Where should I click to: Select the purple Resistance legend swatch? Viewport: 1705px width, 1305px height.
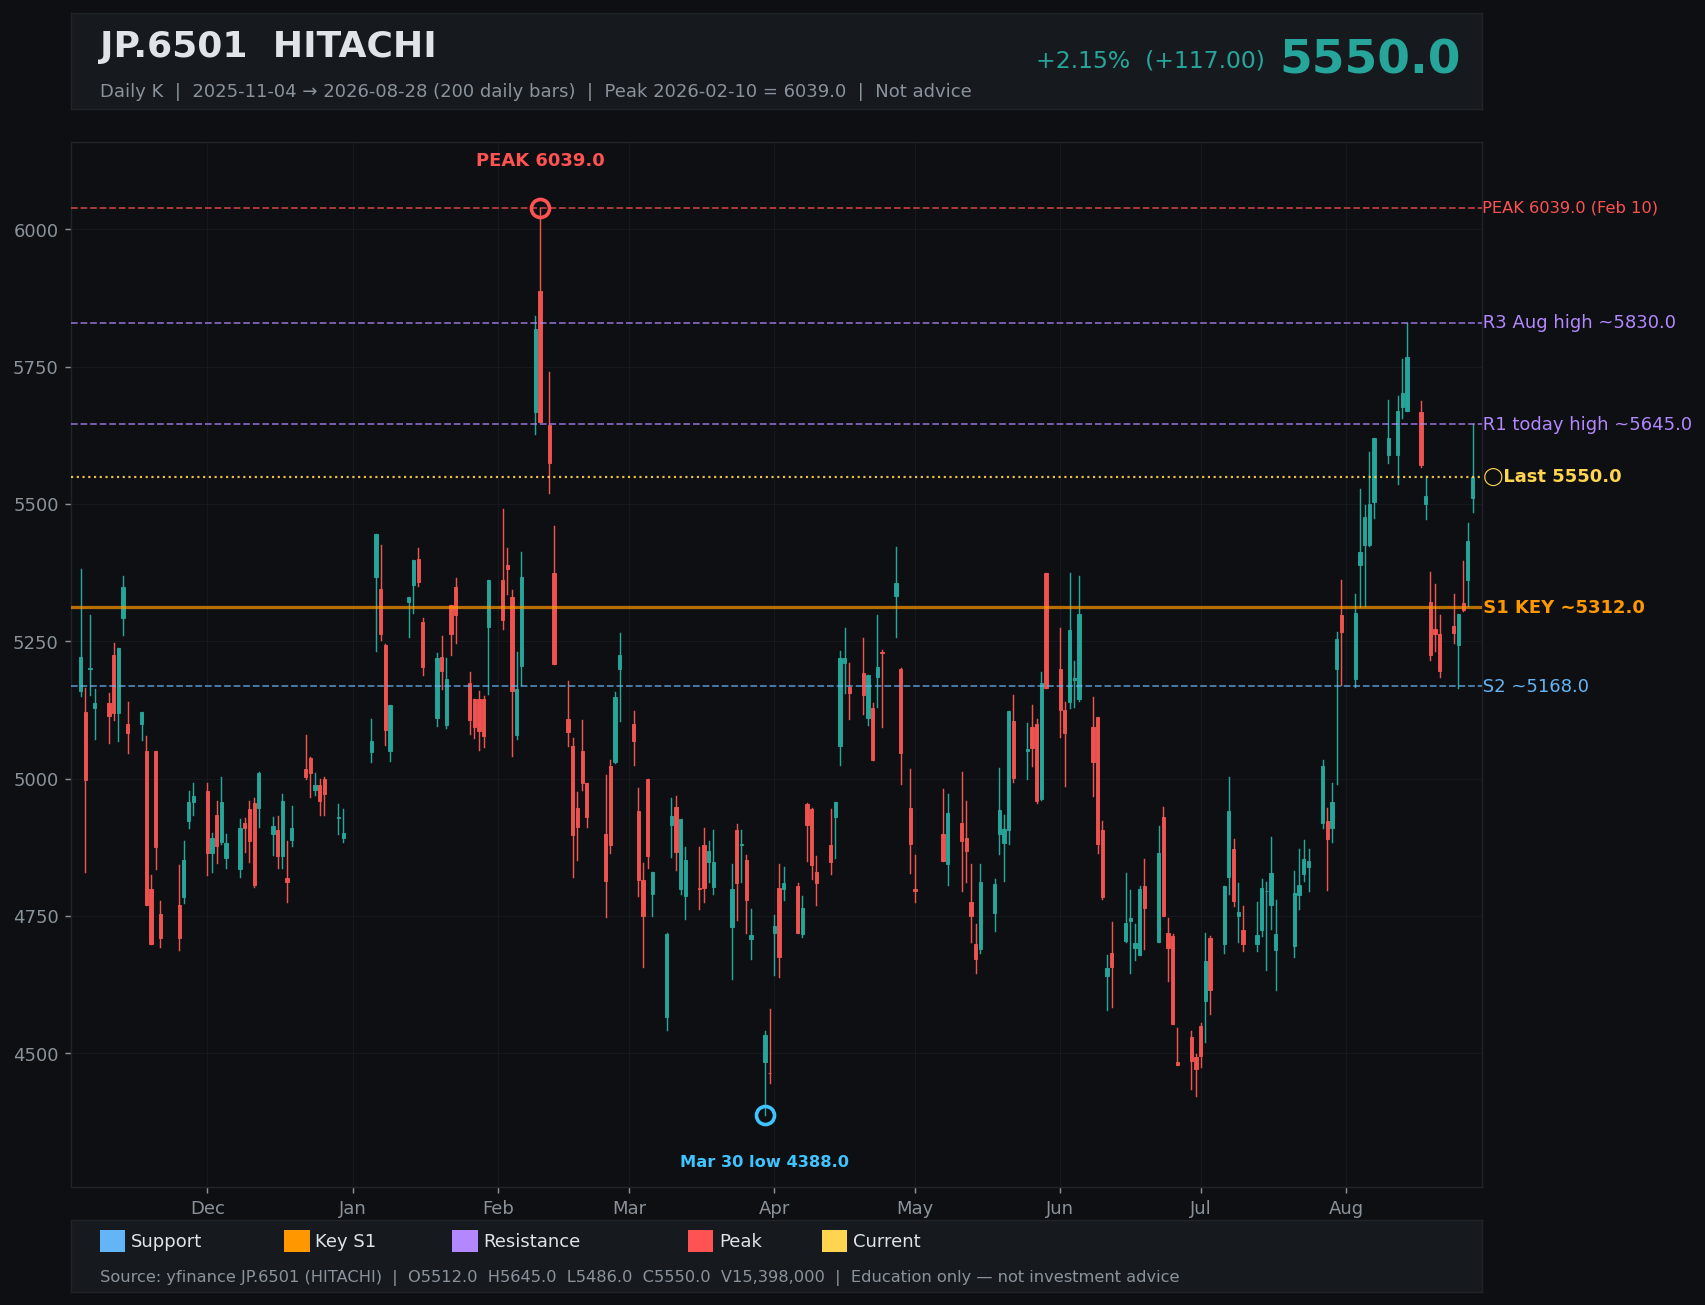pyautogui.click(x=465, y=1241)
